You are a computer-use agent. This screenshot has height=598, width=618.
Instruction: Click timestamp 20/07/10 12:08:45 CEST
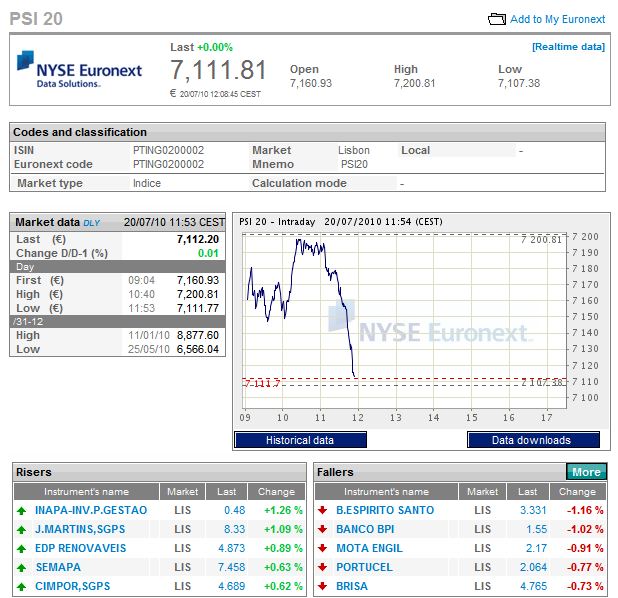point(220,94)
